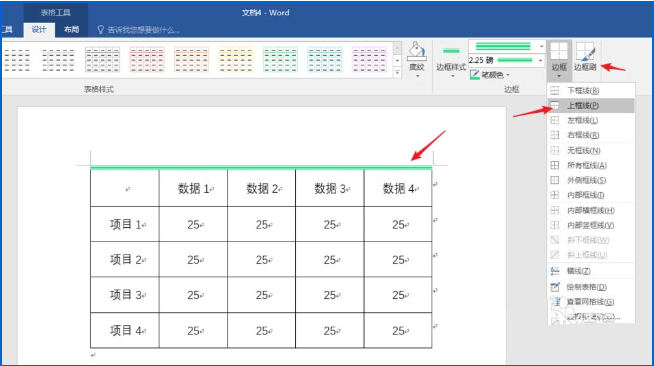Click table styles gallery down arrow
The height and width of the screenshot is (366, 654).
point(397,61)
